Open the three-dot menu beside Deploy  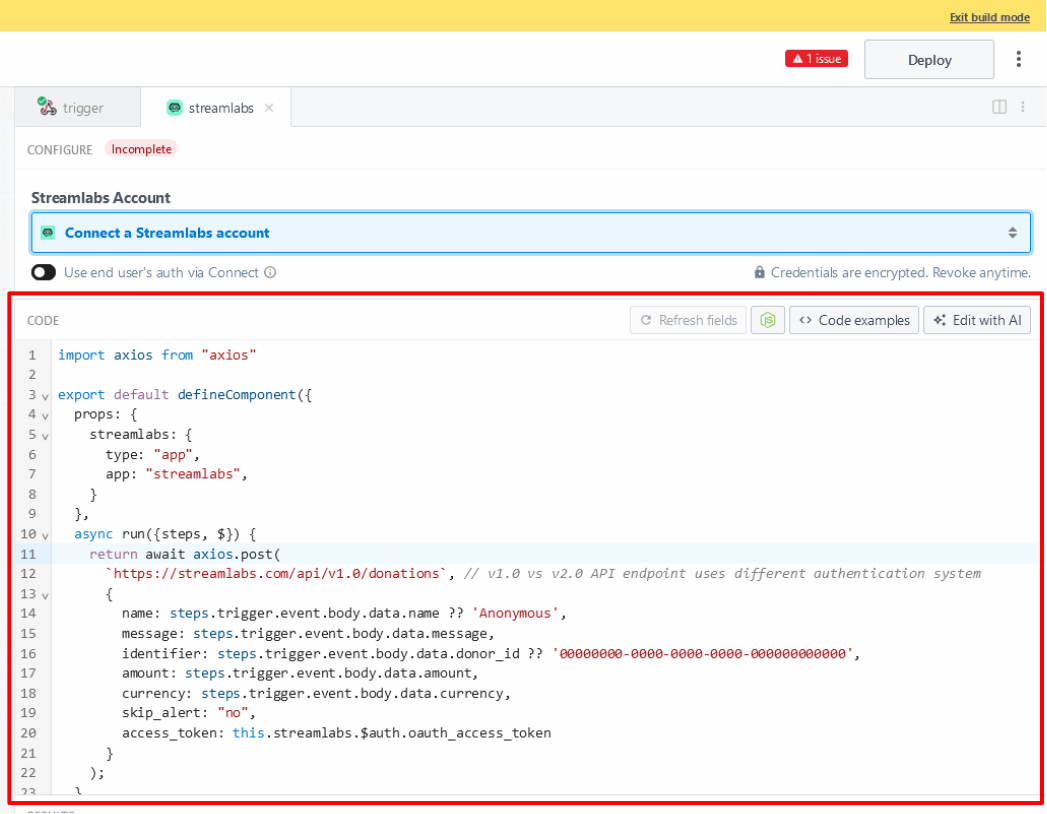(x=1018, y=59)
